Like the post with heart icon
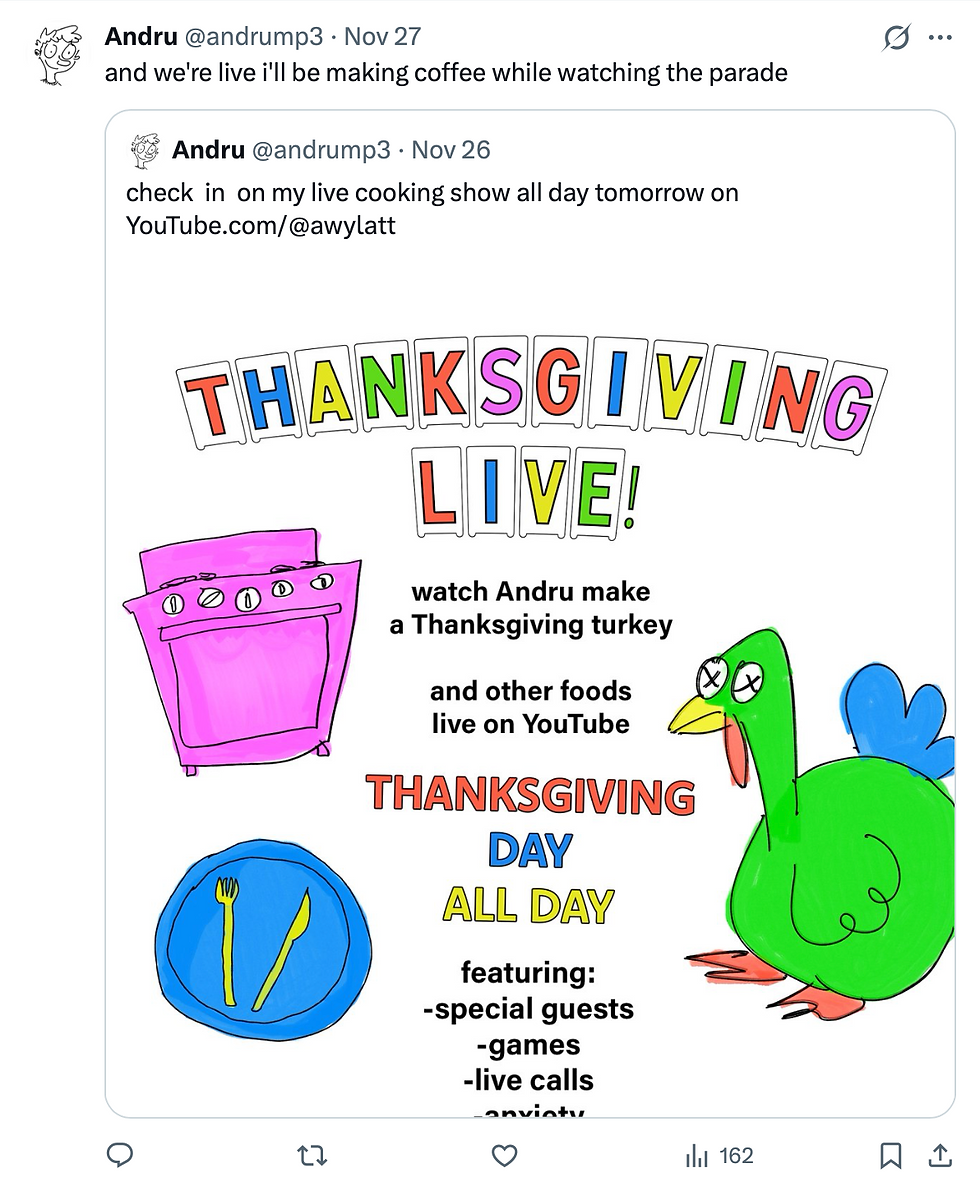980x1190 pixels. point(505,1156)
